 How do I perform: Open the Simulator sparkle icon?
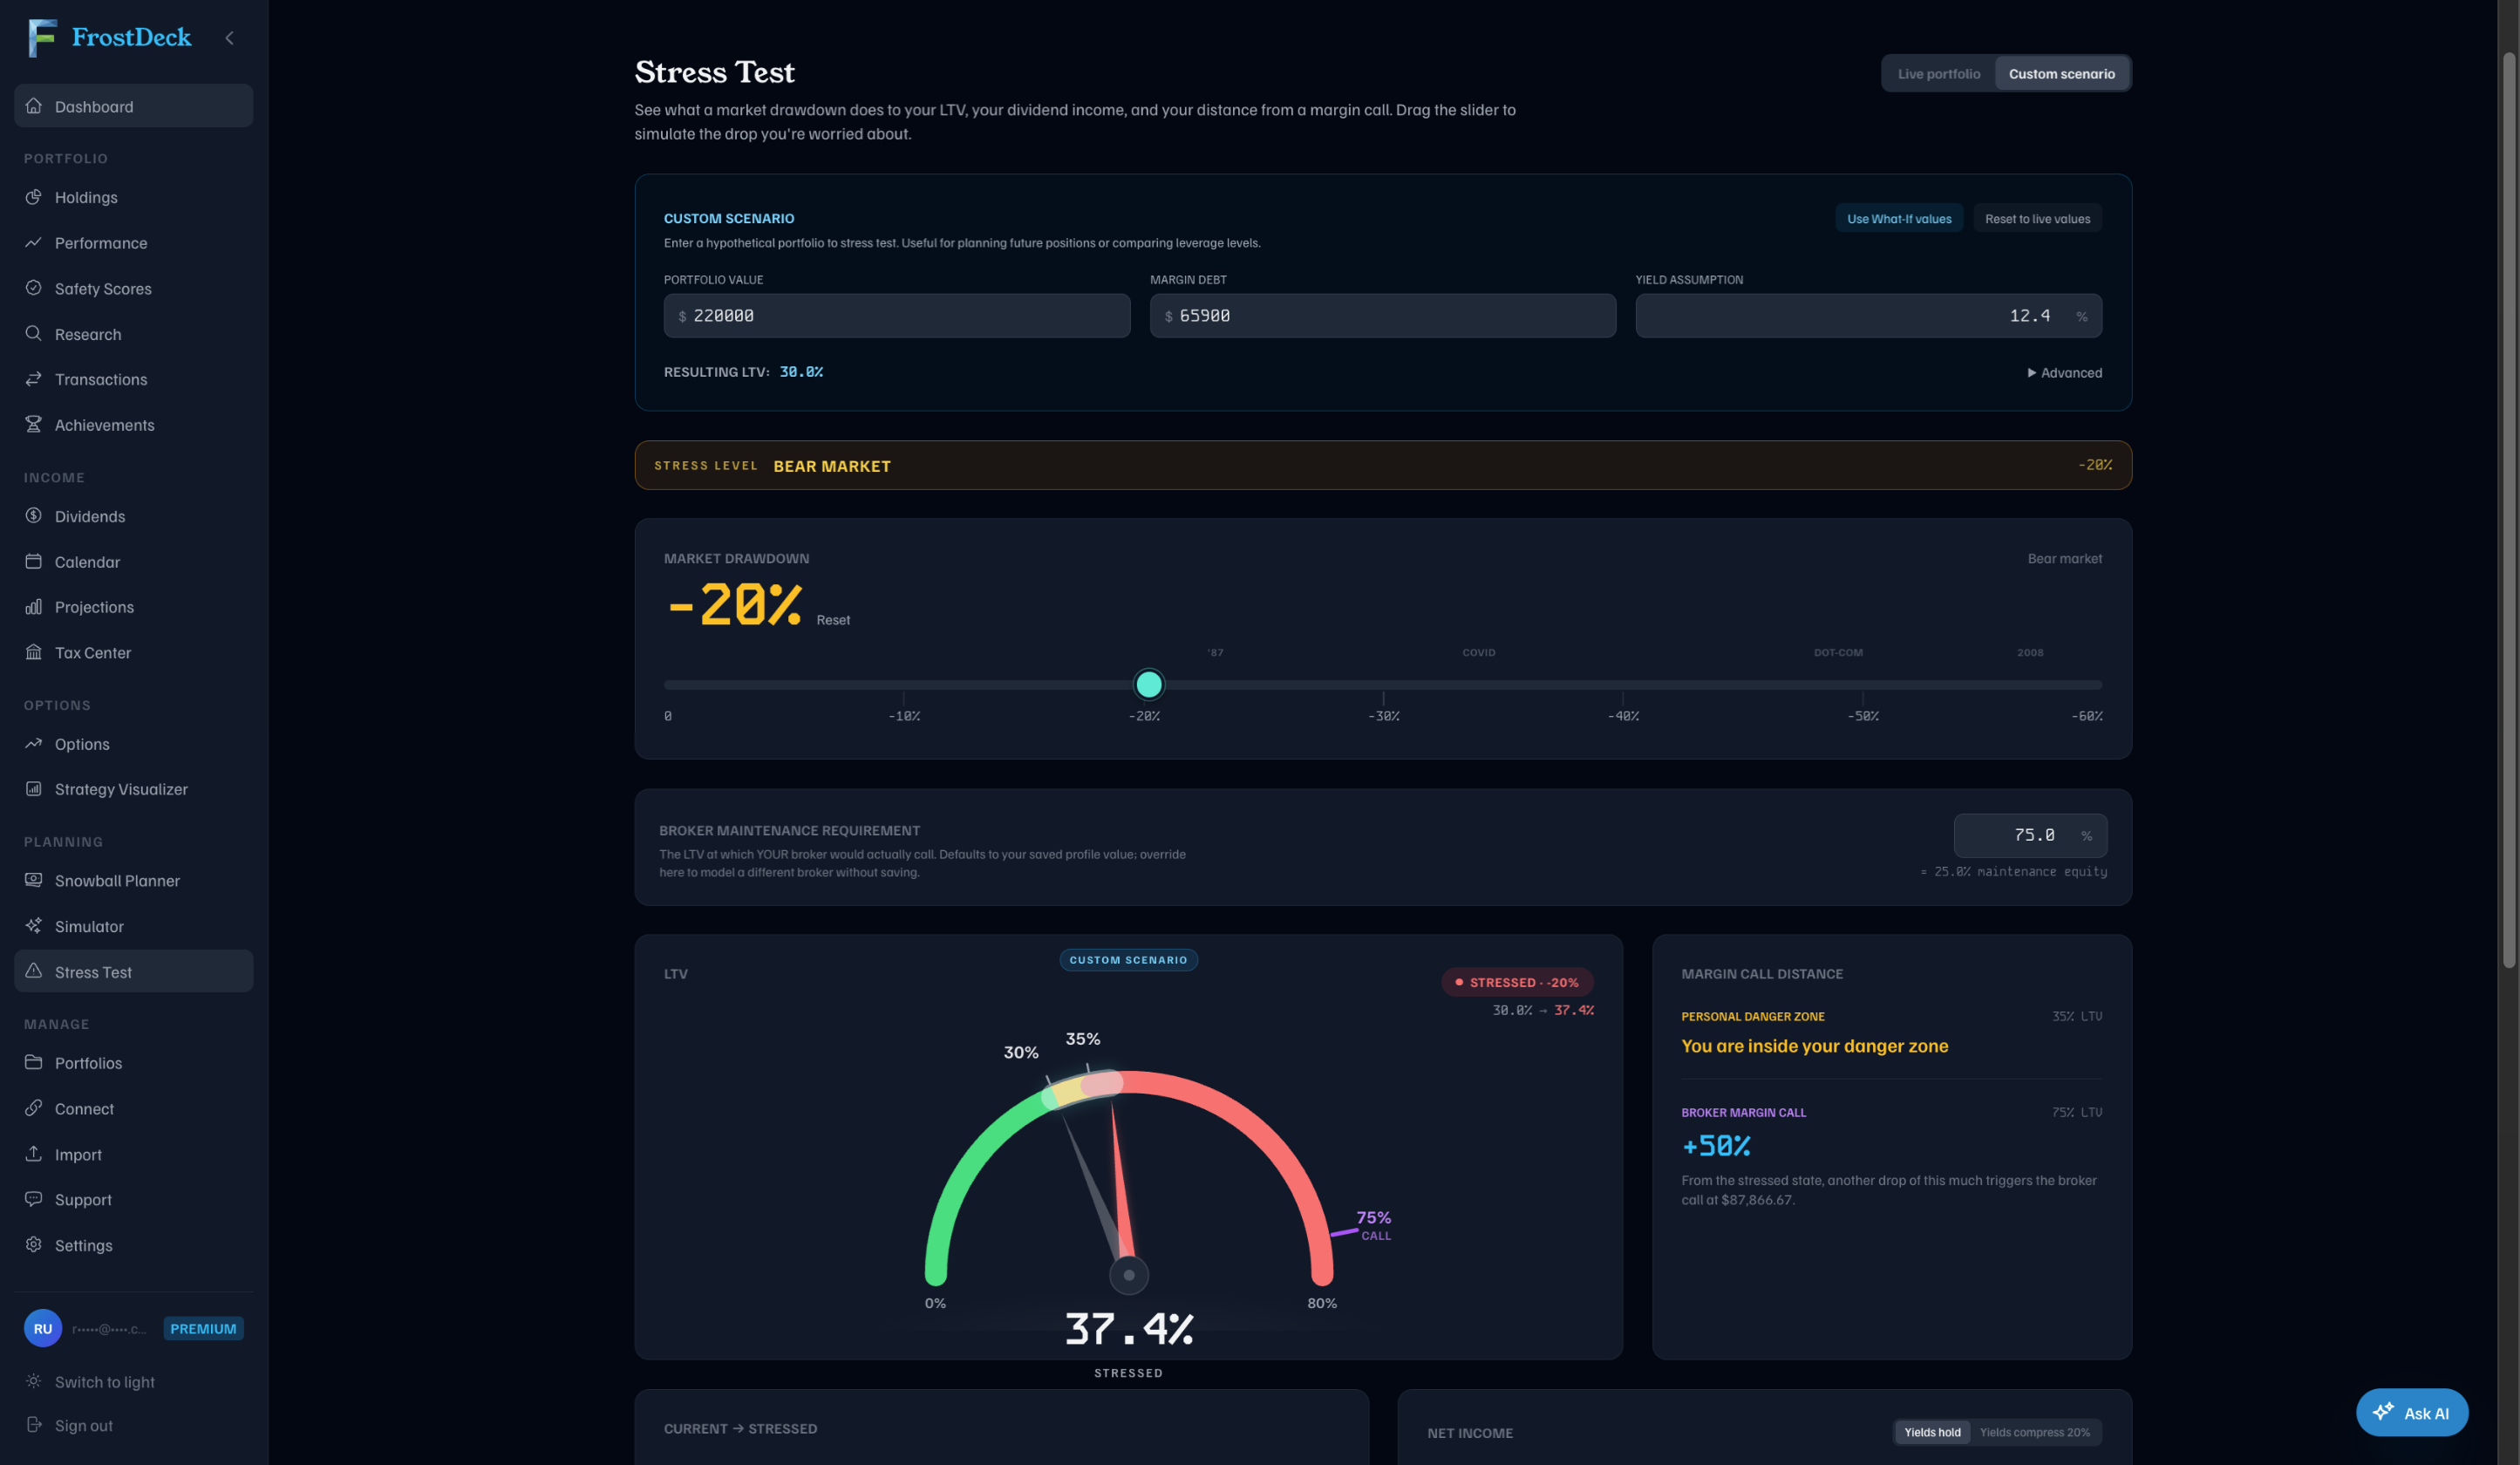tap(34, 925)
